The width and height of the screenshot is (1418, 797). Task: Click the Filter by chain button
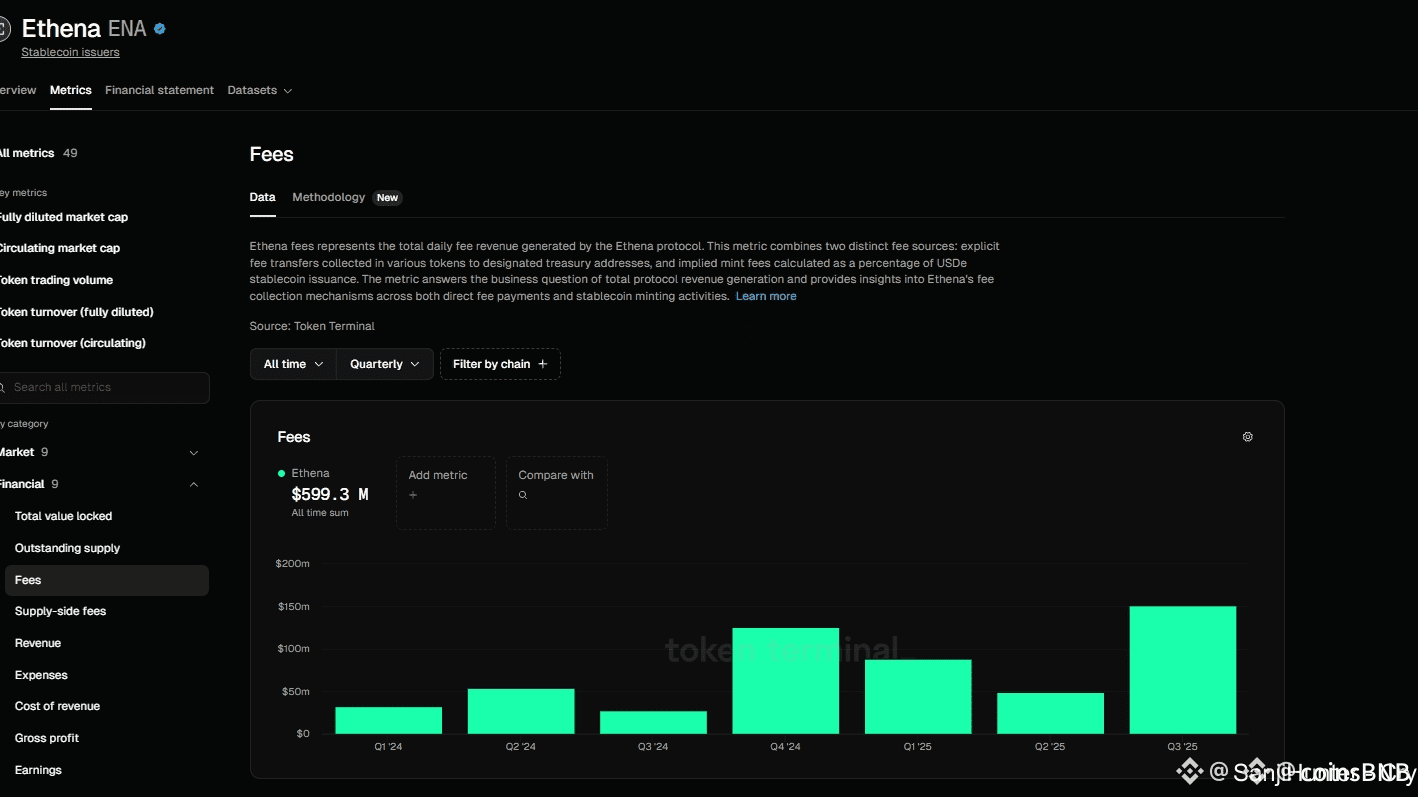point(500,364)
